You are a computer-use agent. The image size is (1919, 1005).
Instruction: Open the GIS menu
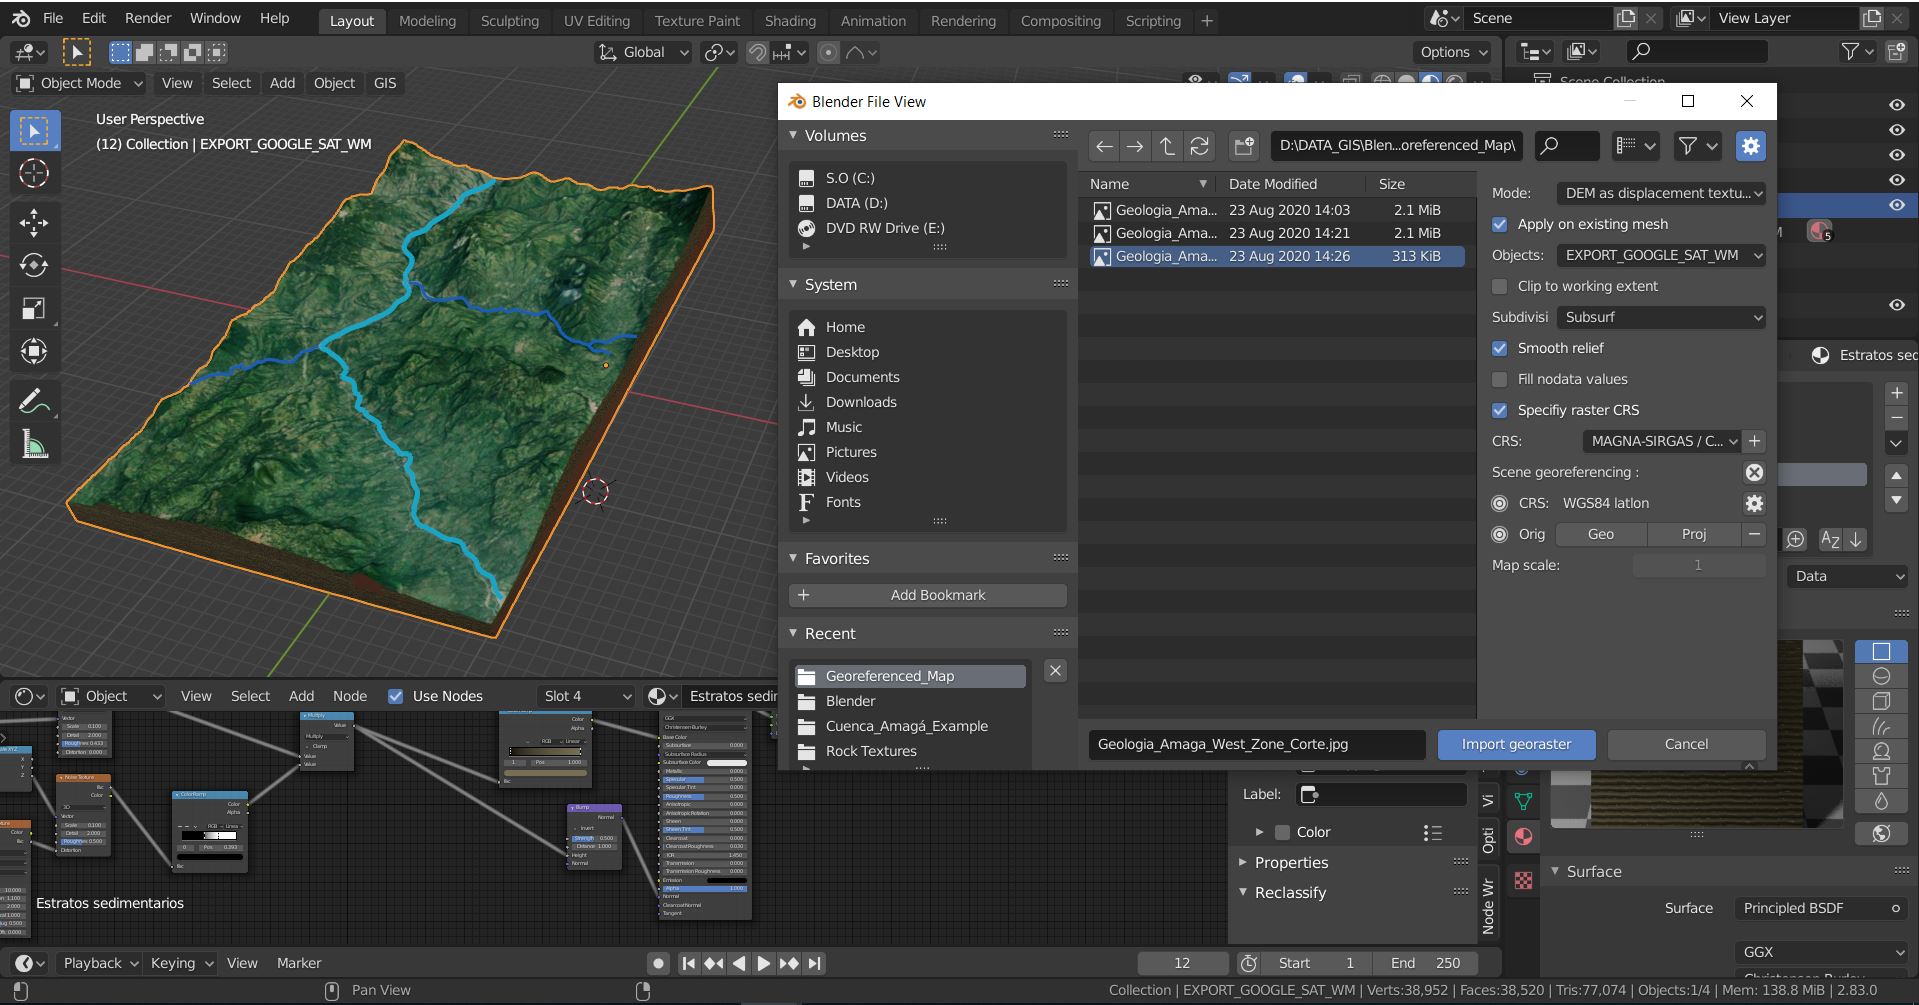(x=385, y=83)
